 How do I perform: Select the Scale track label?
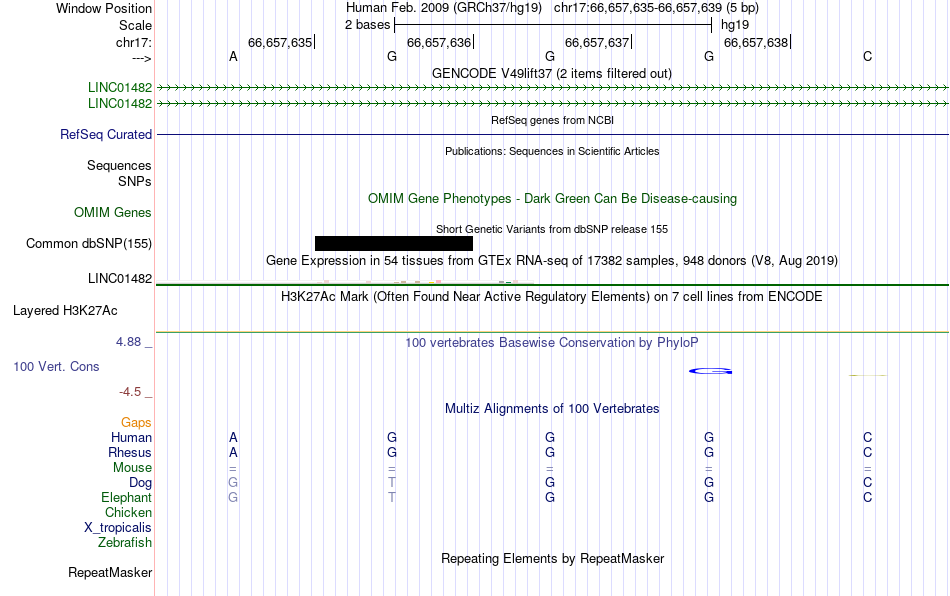click(x=135, y=25)
